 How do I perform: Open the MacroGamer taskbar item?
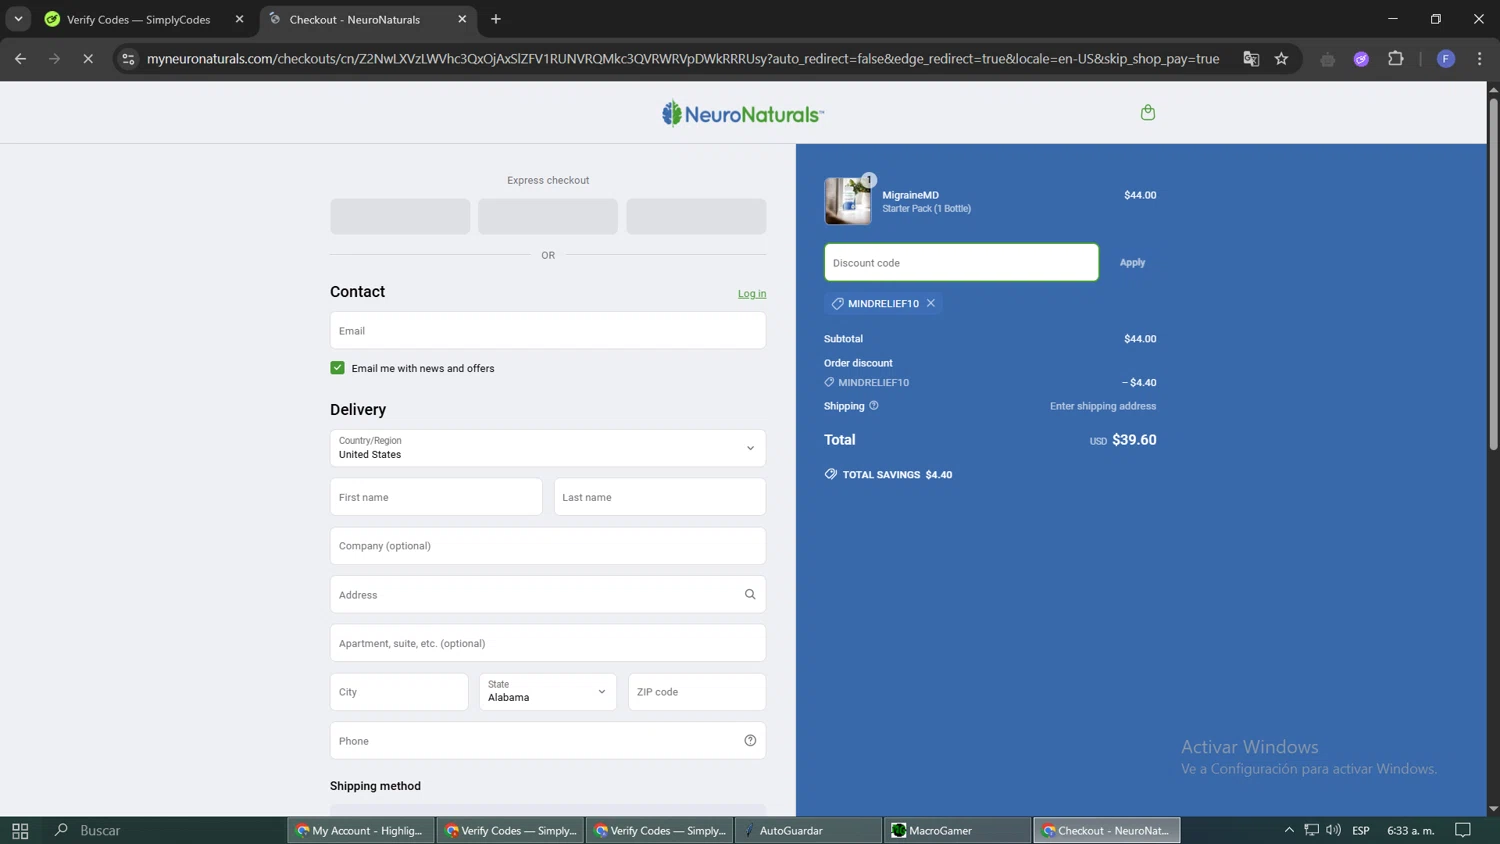pos(957,830)
